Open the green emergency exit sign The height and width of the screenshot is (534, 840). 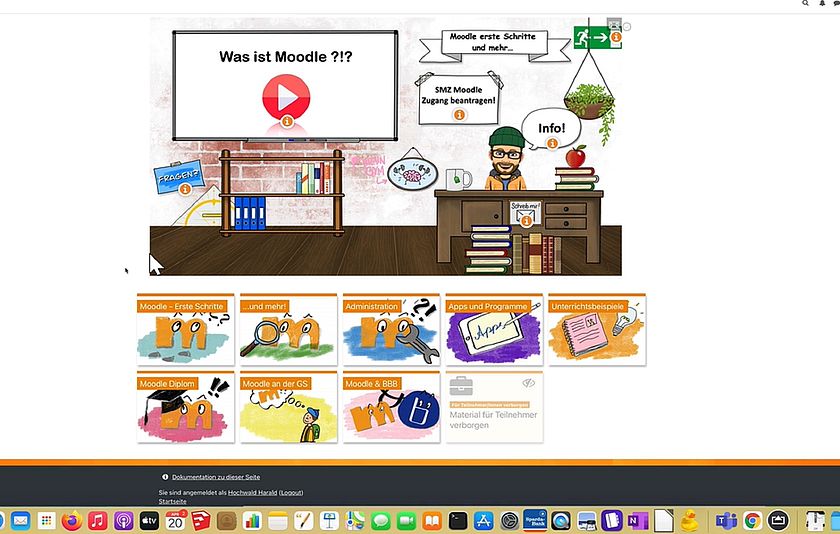[x=598, y=37]
